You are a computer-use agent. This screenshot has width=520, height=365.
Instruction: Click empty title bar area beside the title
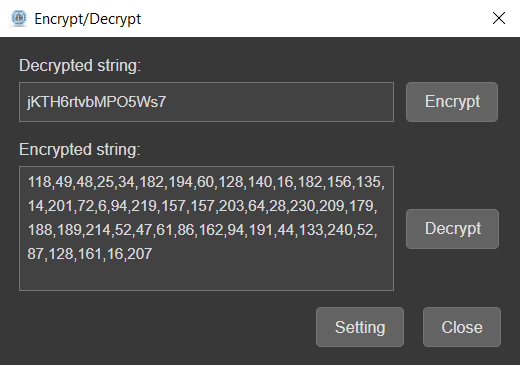[313, 18]
